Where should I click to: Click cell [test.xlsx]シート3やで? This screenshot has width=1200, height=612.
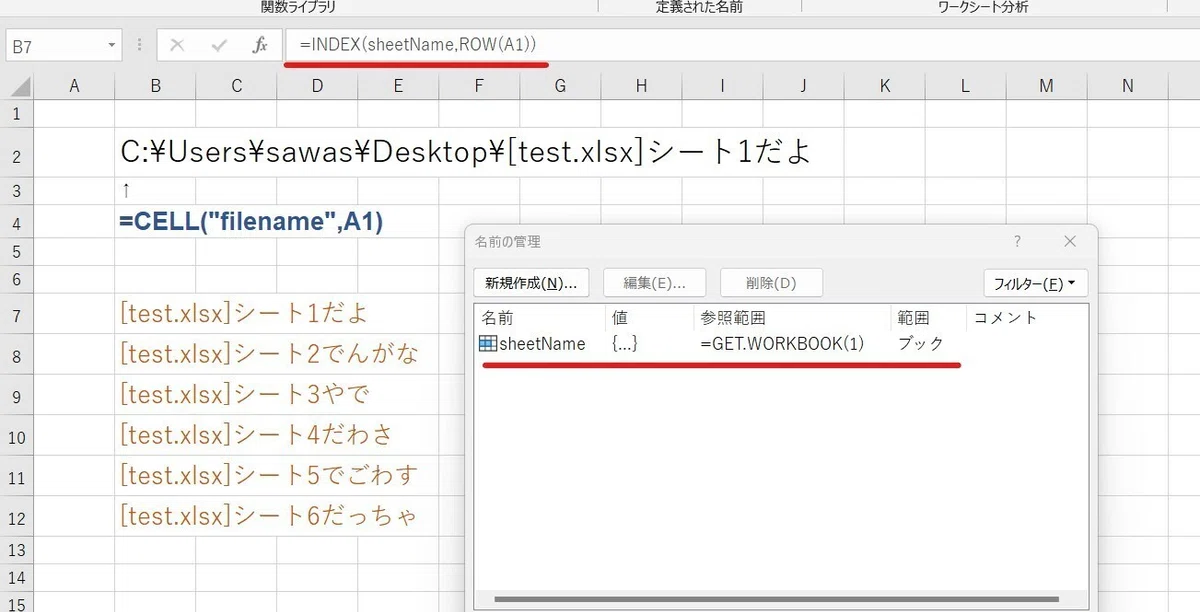[244, 394]
